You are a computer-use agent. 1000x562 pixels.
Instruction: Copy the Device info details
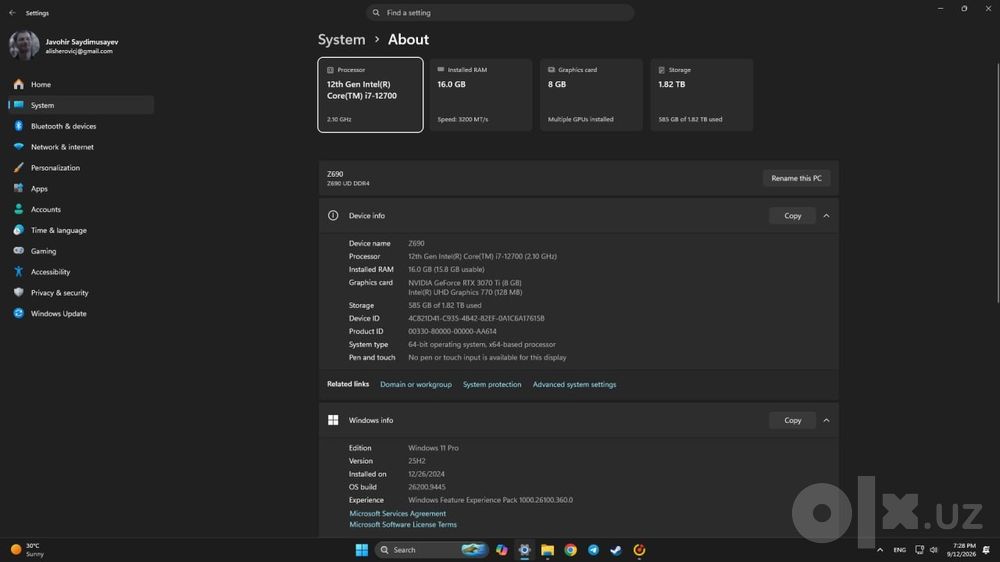(792, 216)
